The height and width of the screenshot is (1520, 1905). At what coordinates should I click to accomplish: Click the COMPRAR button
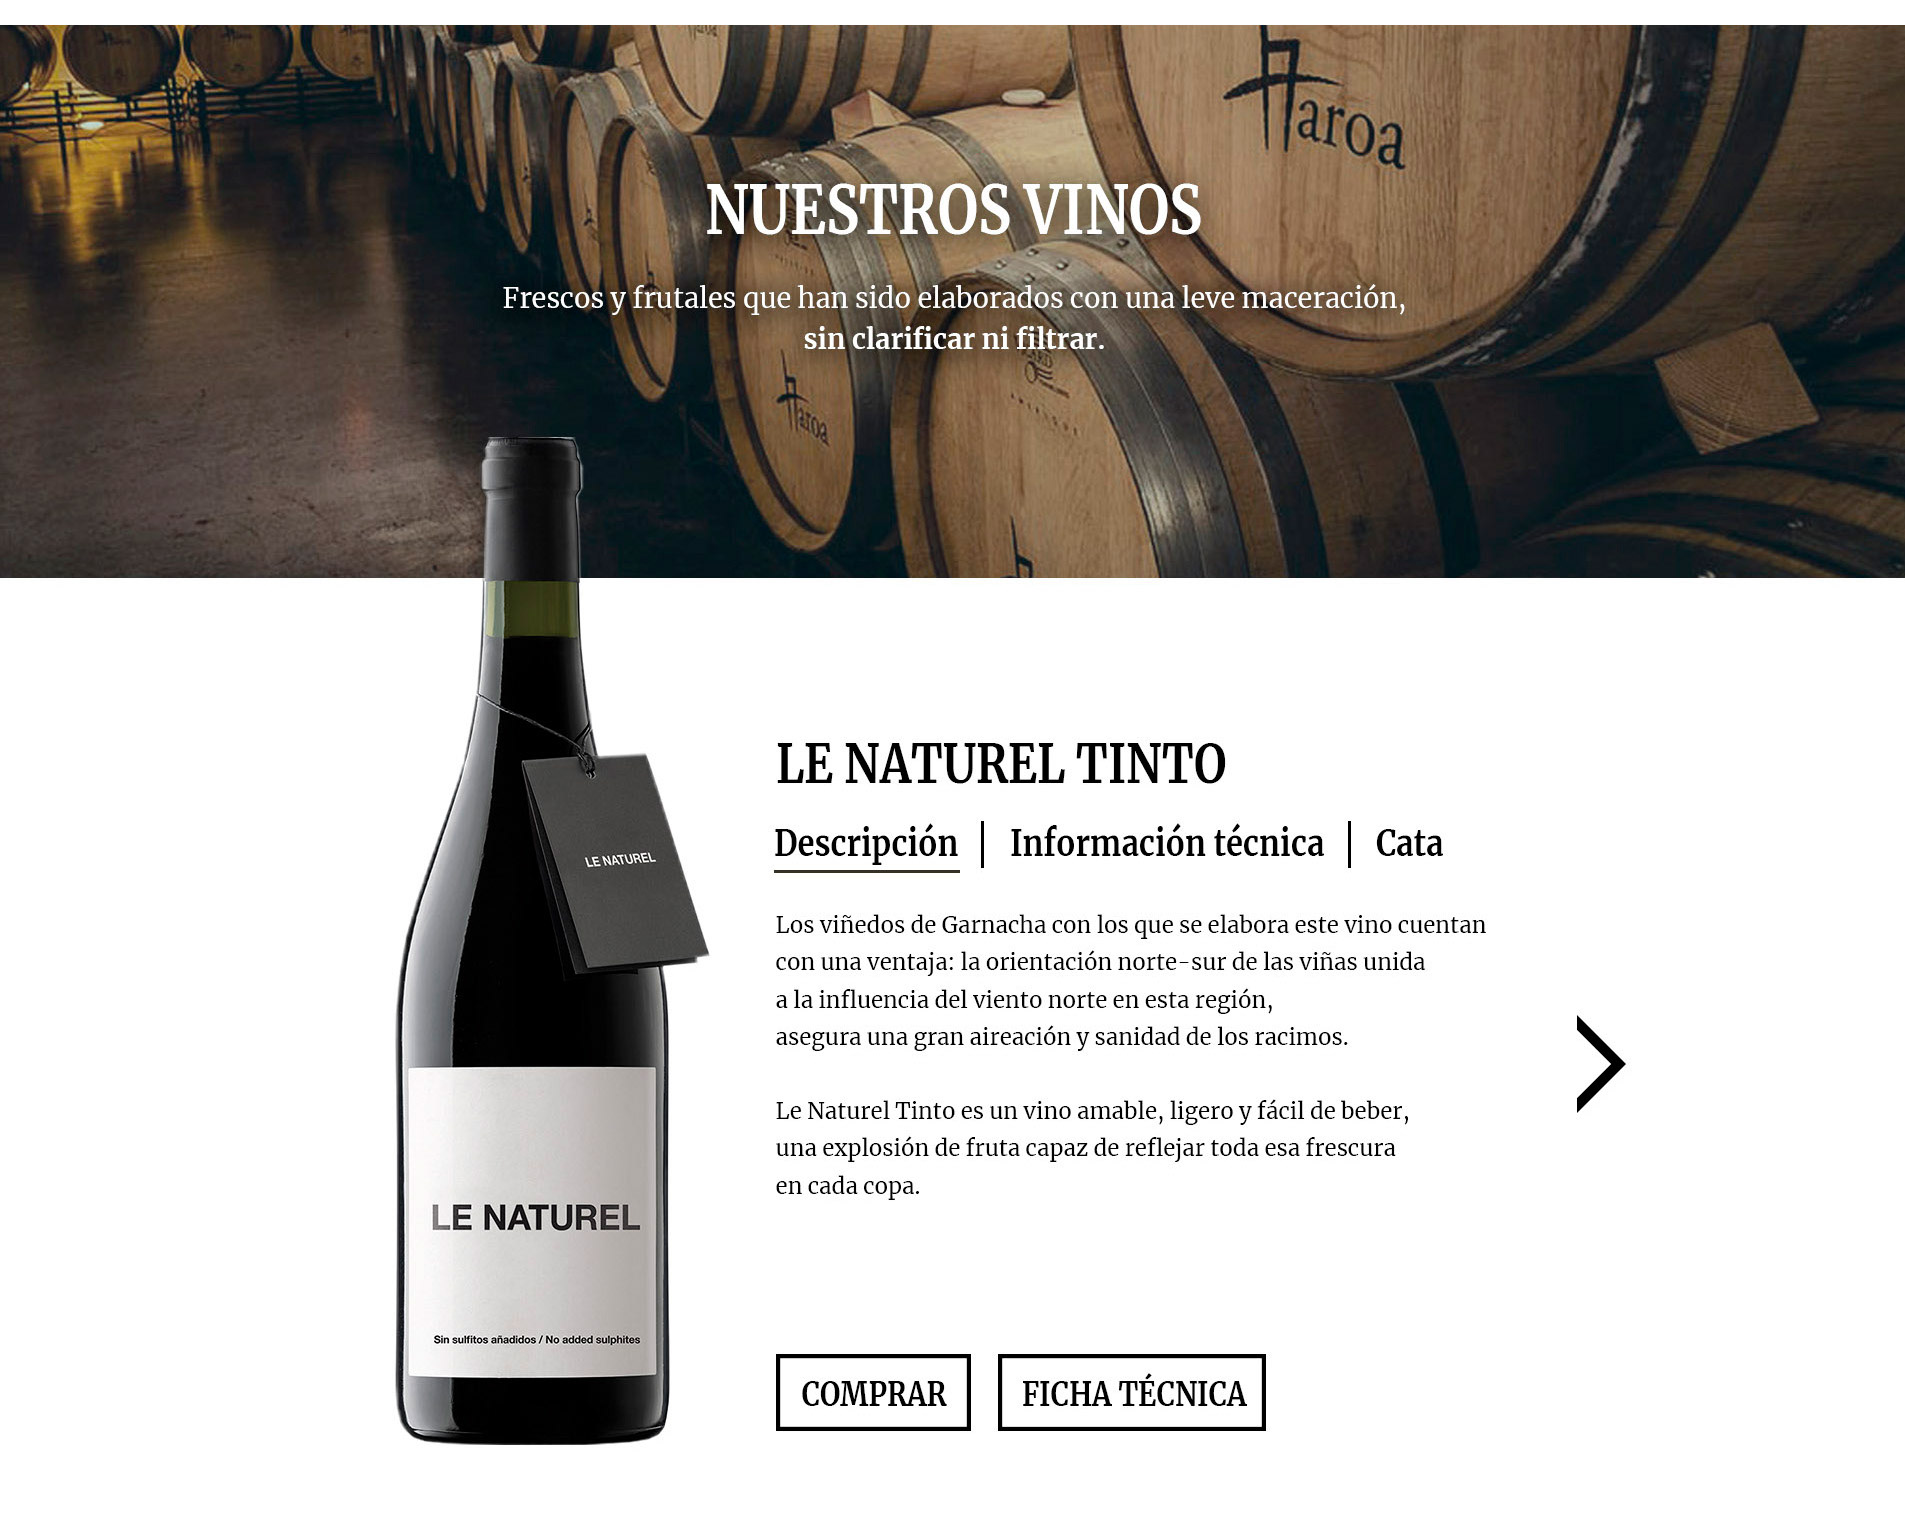point(873,1392)
